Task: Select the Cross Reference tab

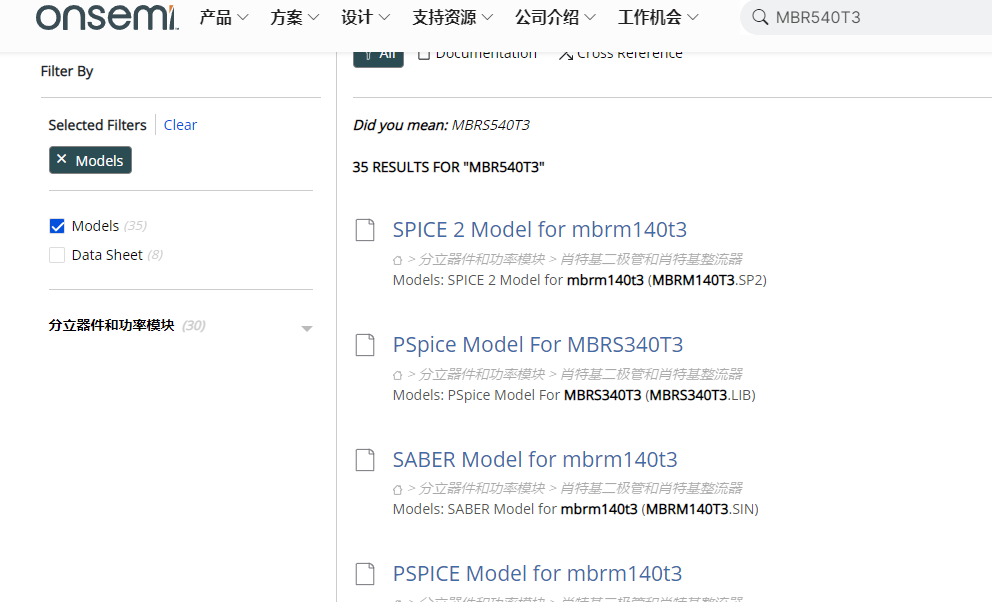Action: pyautogui.click(x=621, y=56)
